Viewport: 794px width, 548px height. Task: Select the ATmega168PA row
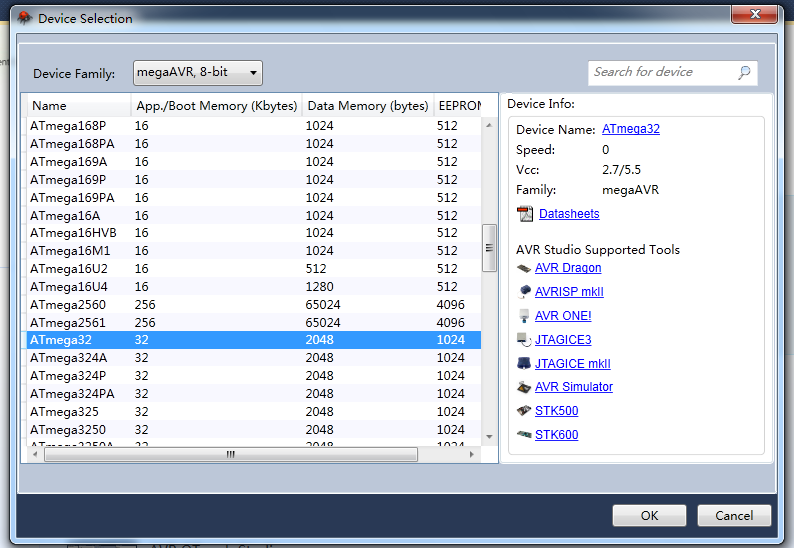[x=253, y=144]
